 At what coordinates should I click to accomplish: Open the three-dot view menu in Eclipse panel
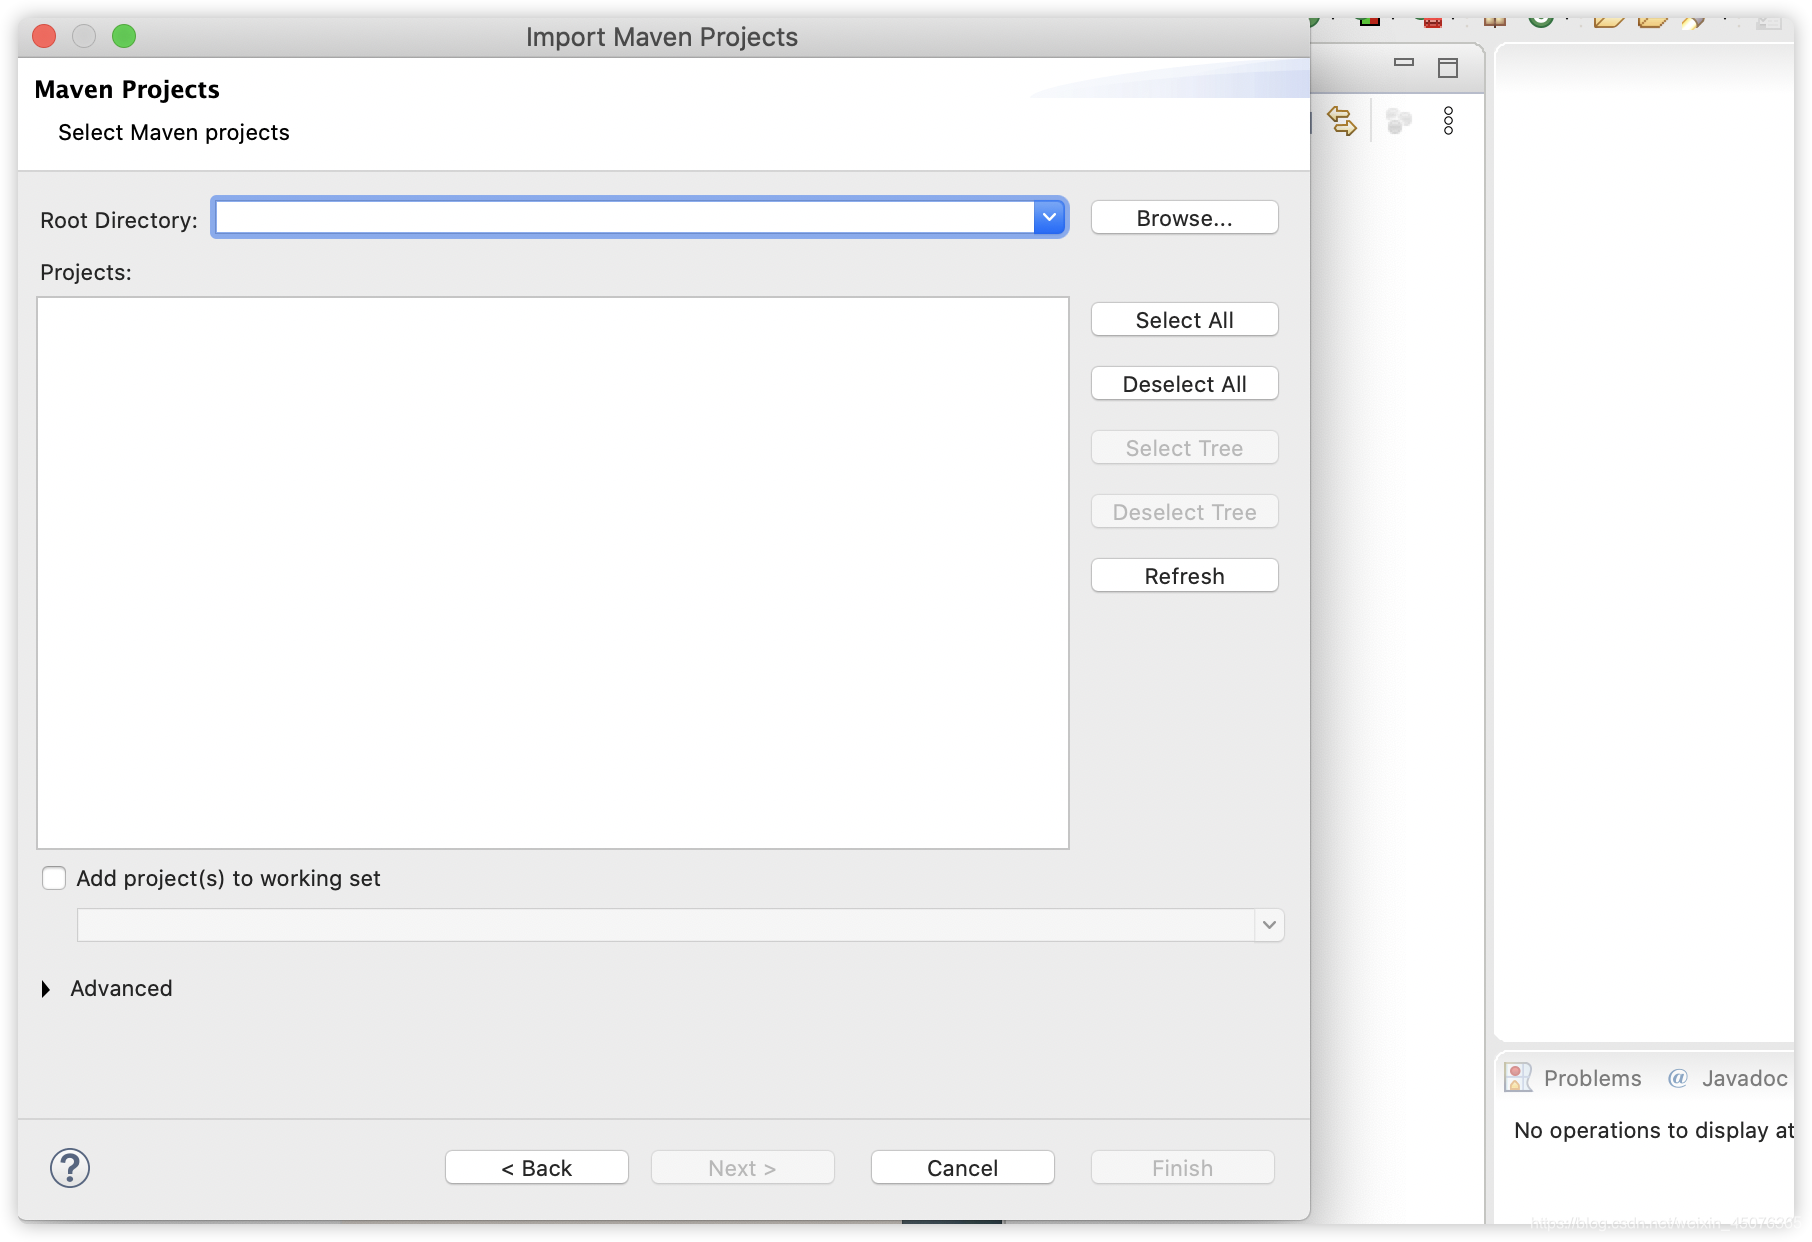(x=1448, y=121)
